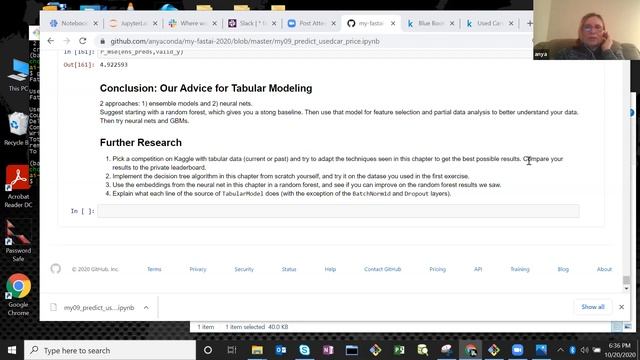The height and width of the screenshot is (360, 640).
Task: Click the GitHub octocat logo in the footer
Action: (56, 269)
